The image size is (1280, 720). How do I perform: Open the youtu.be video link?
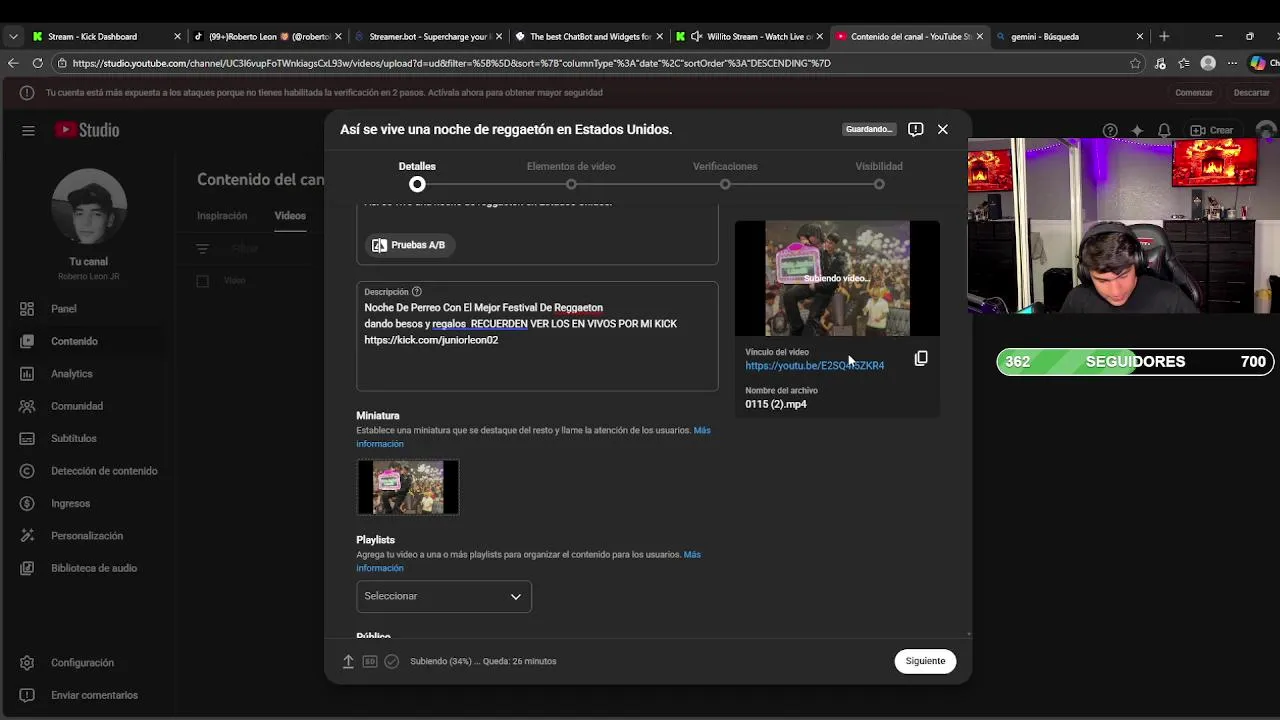[814, 366]
